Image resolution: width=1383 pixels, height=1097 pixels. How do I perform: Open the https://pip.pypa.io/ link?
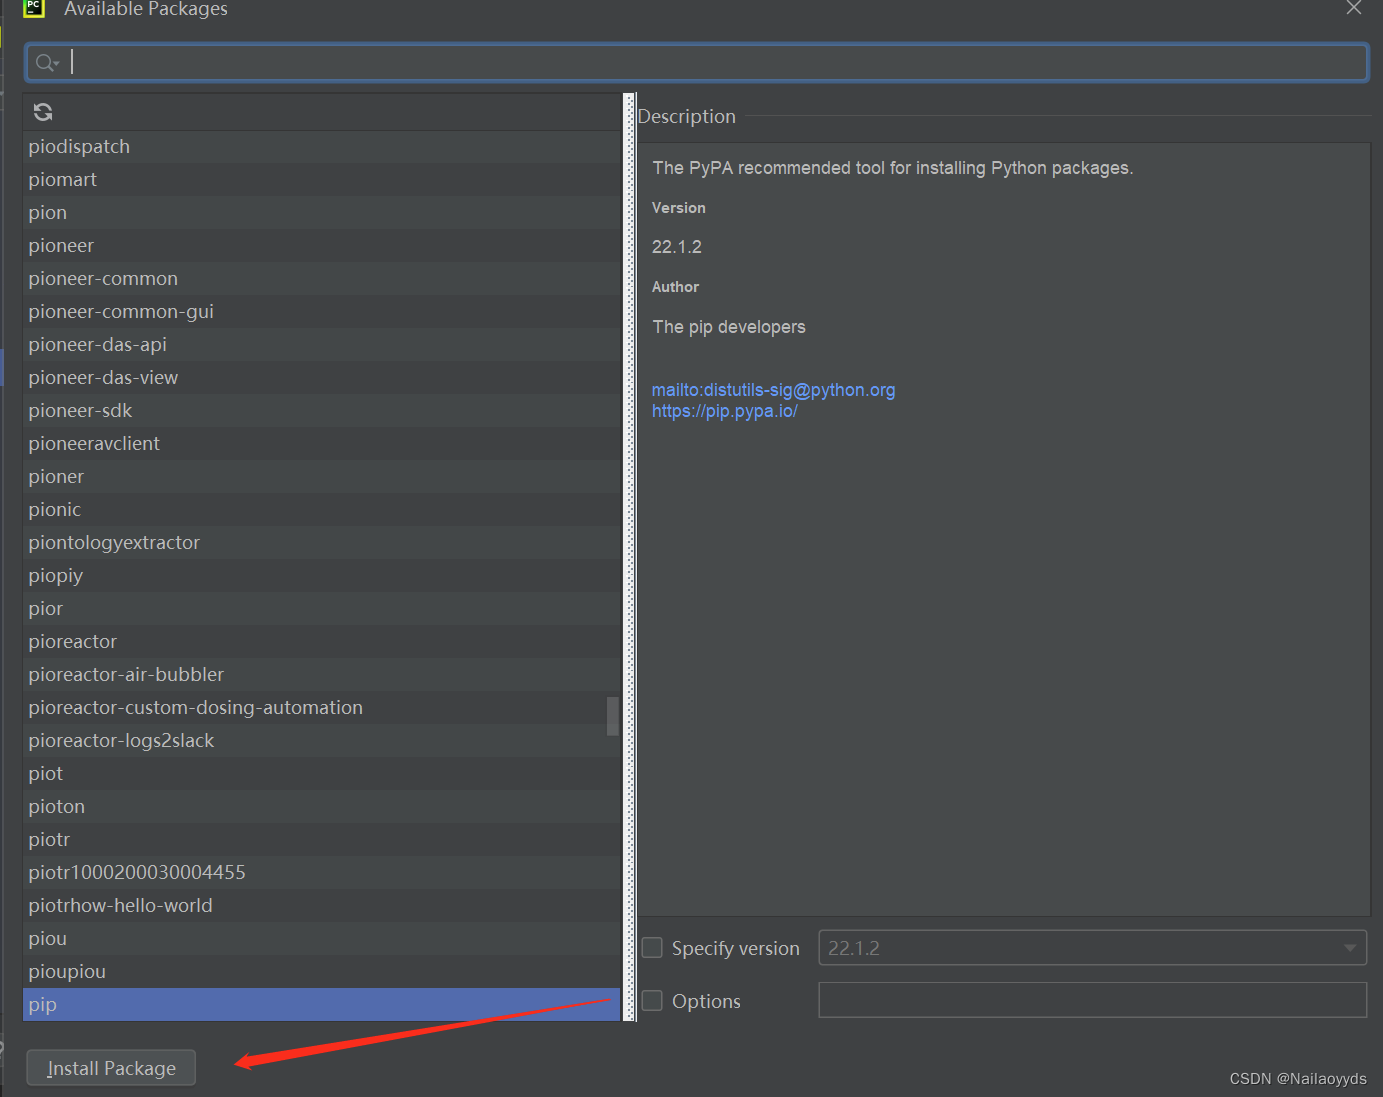coord(724,411)
